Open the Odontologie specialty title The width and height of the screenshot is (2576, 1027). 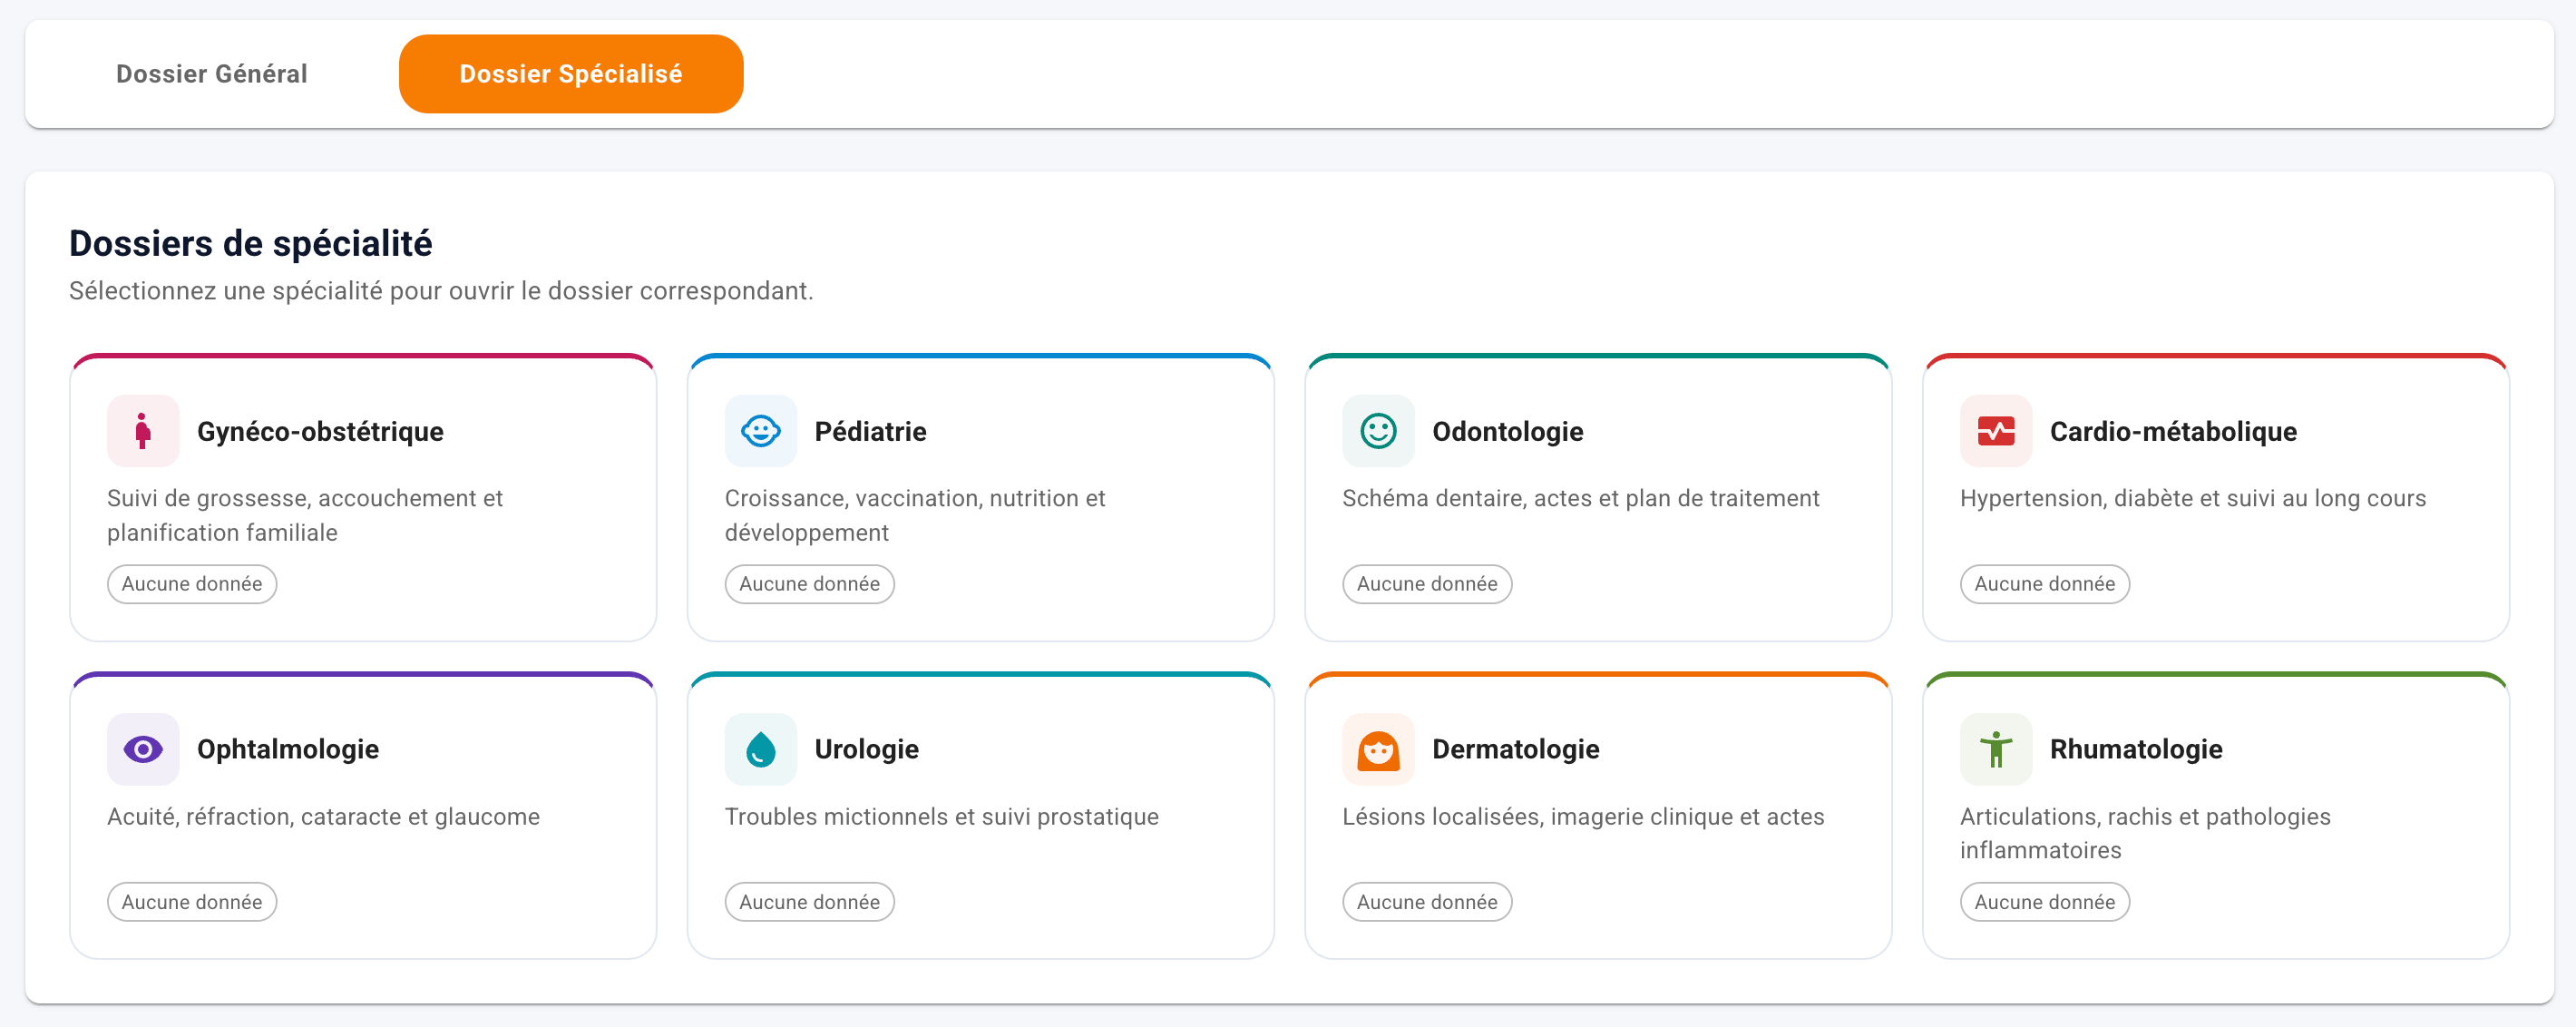click(x=1507, y=431)
